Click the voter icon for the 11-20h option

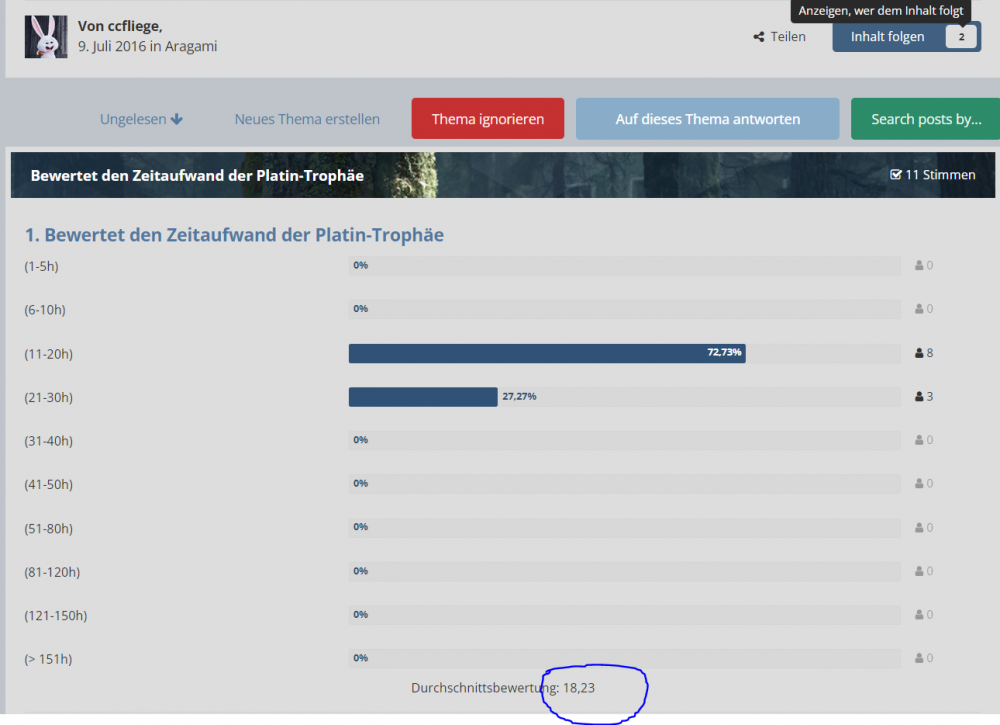click(x=920, y=353)
